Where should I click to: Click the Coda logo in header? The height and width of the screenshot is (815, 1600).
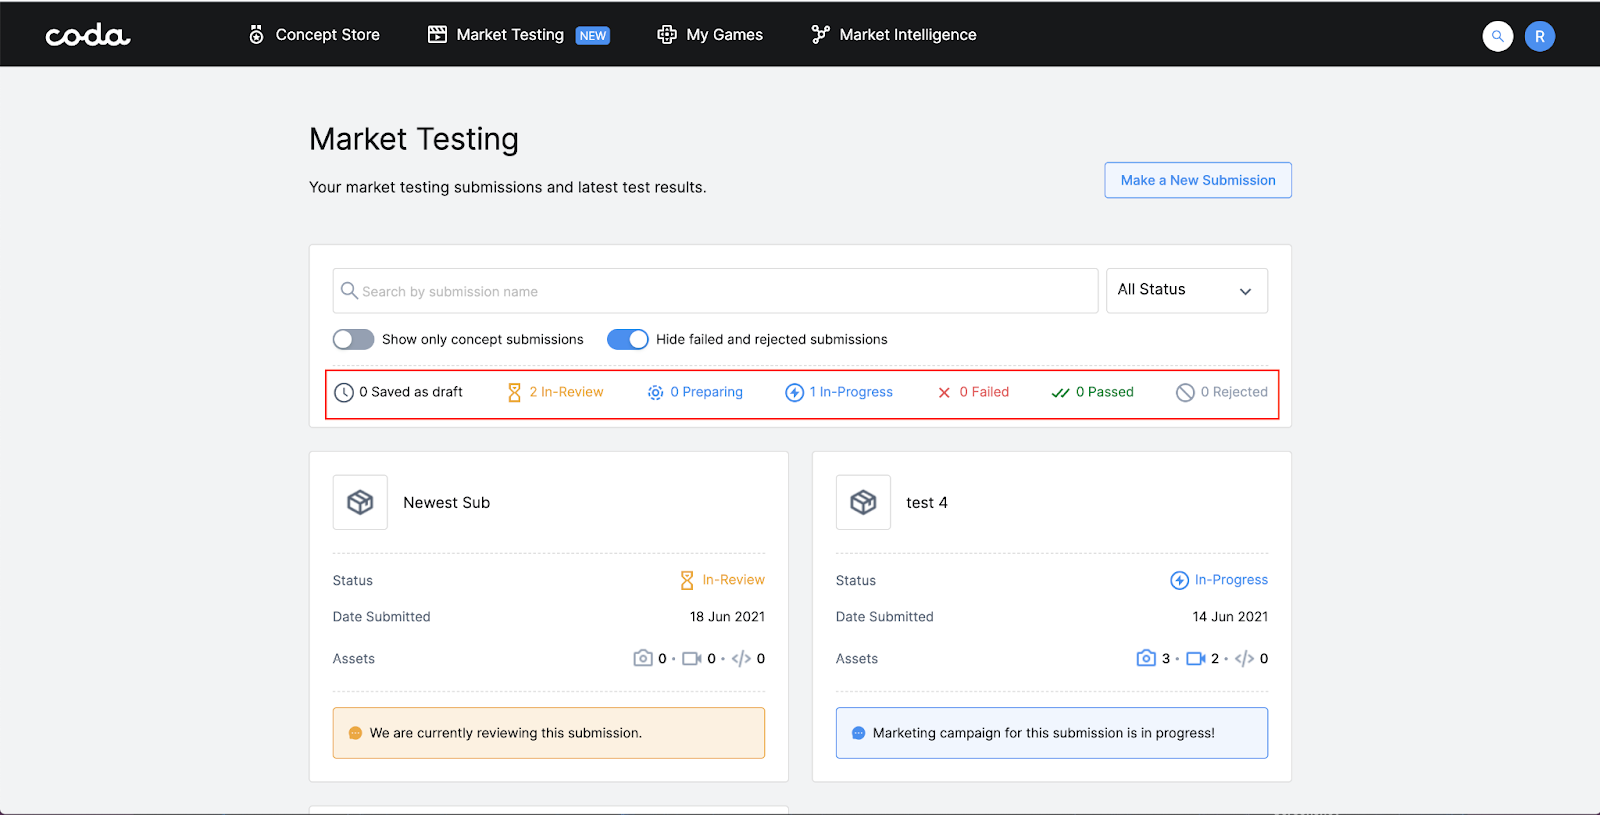[x=88, y=36]
